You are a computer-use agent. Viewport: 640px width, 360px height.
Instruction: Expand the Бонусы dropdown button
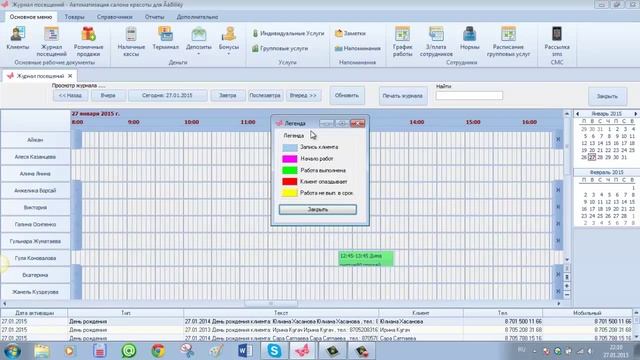[229, 53]
